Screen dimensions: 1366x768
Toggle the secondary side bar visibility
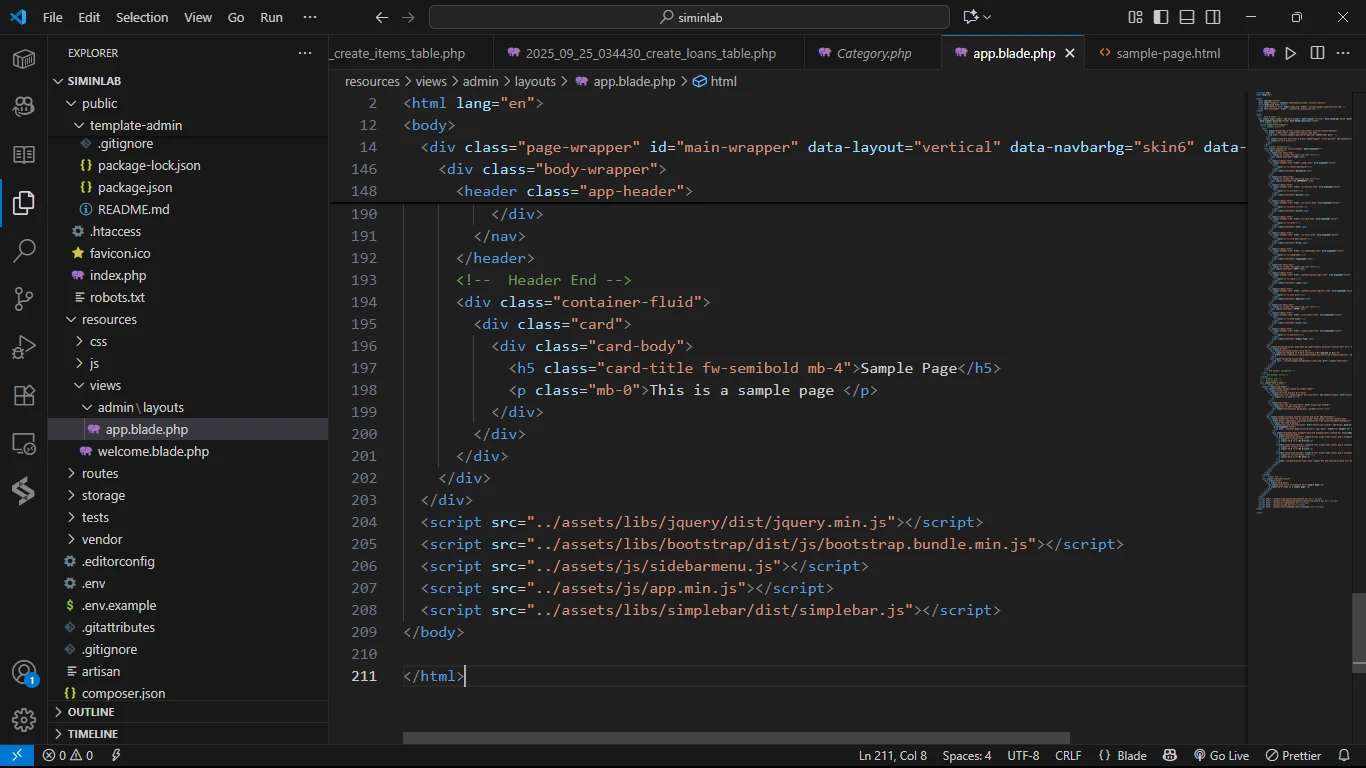click(x=1213, y=17)
